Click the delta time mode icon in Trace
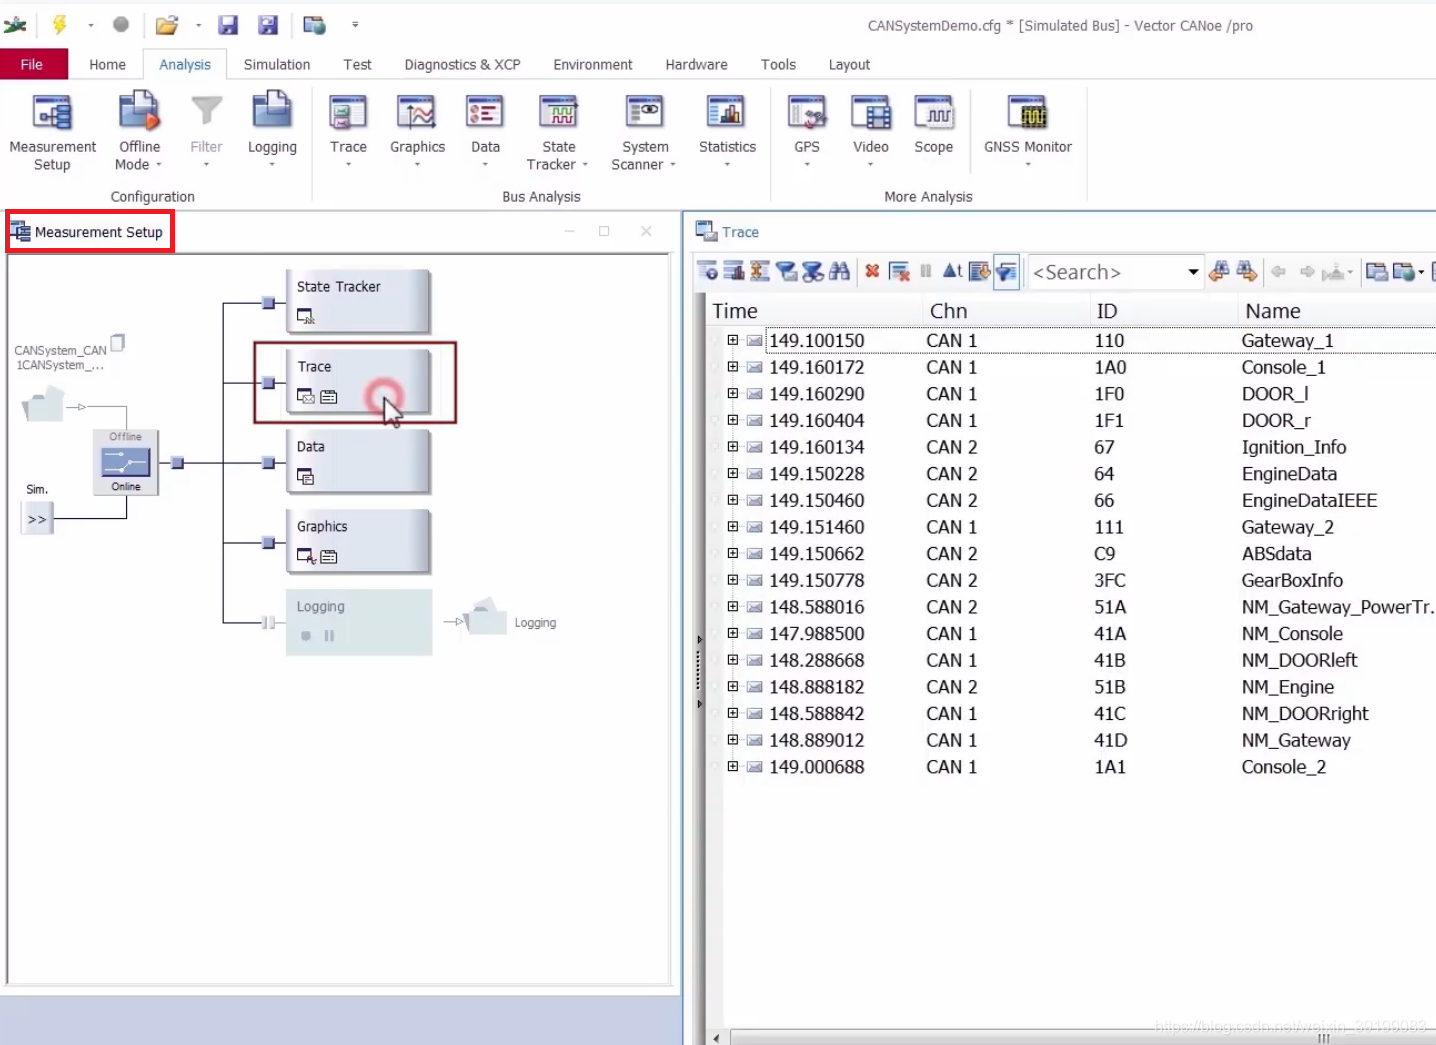Viewport: 1436px width, 1045px height. [952, 271]
